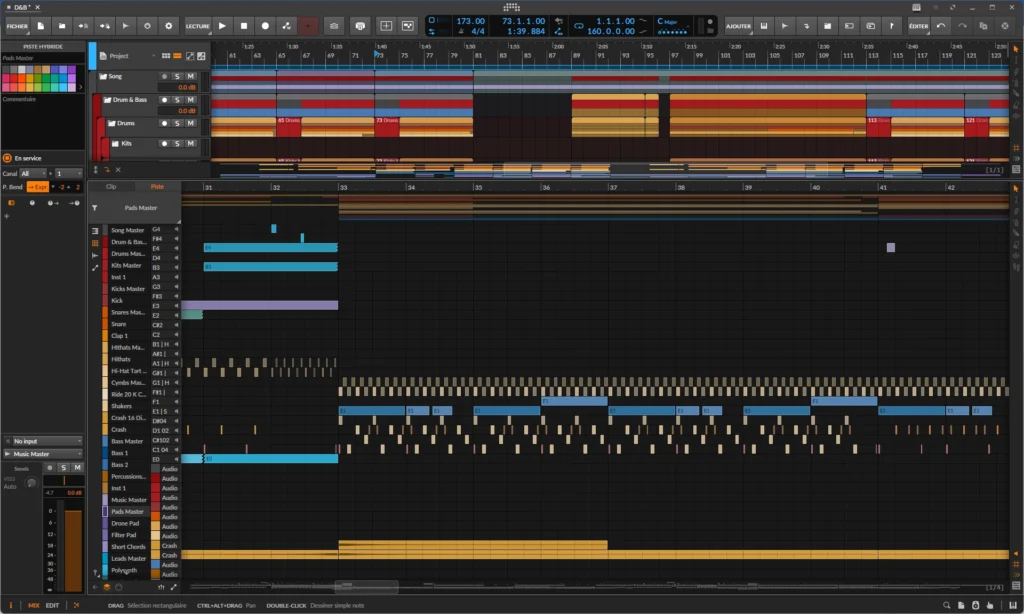This screenshot has width=1024, height=614.
Task: Mute the Drums track
Action: (x=191, y=124)
